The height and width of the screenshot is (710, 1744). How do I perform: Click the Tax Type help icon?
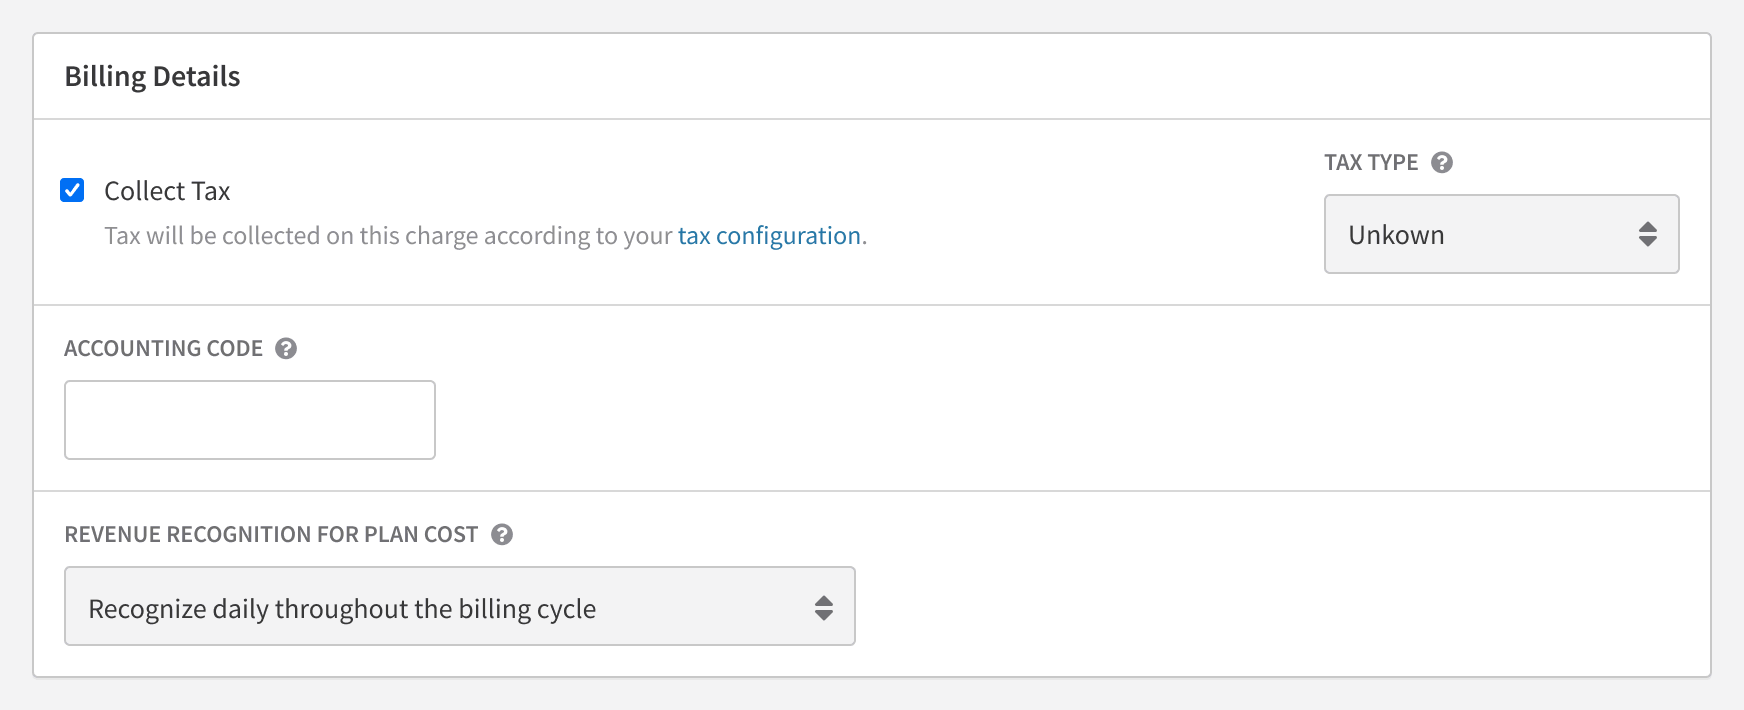click(1441, 162)
